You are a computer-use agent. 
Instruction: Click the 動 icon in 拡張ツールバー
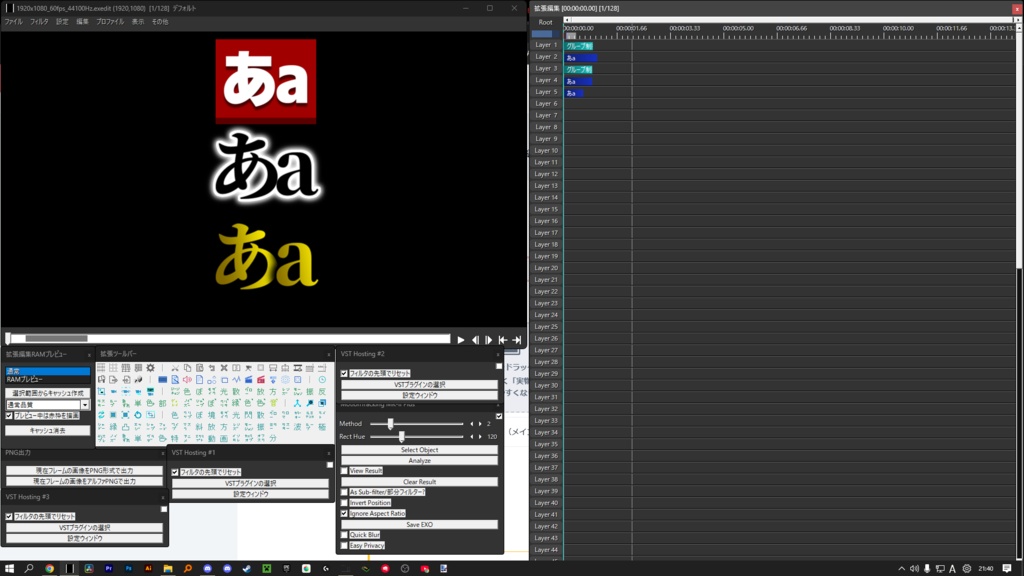[212, 438]
